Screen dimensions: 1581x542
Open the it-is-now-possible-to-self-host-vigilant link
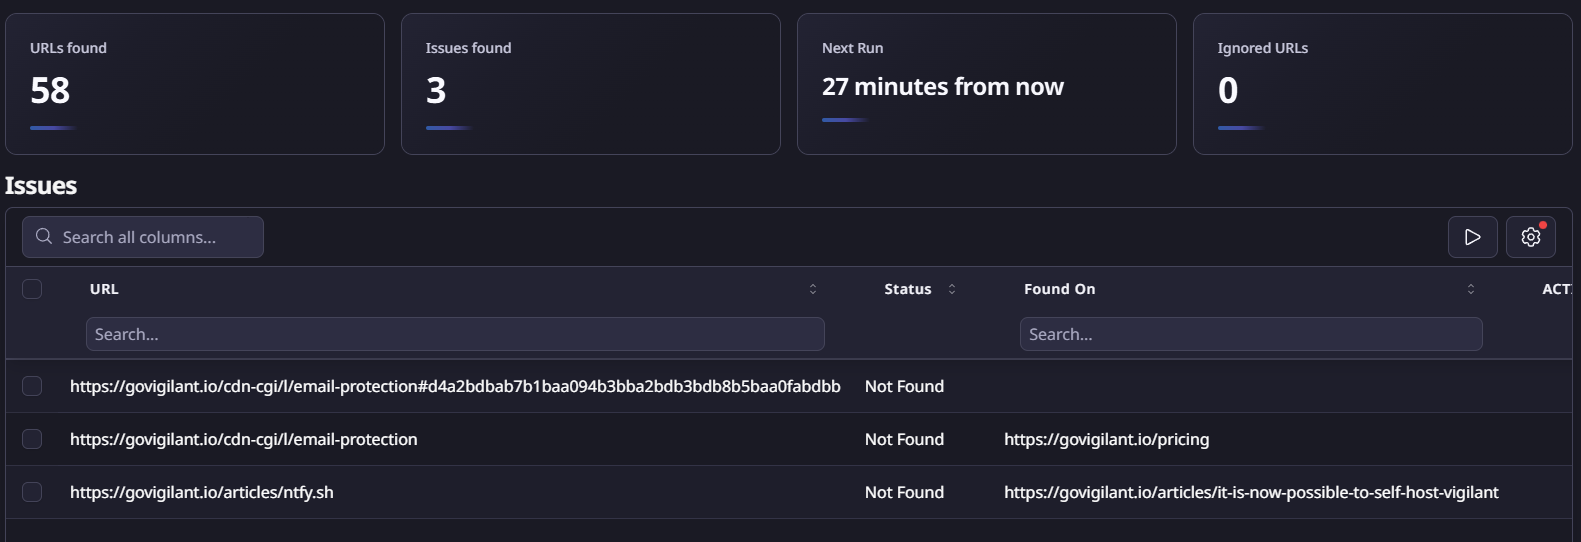[x=1251, y=492]
